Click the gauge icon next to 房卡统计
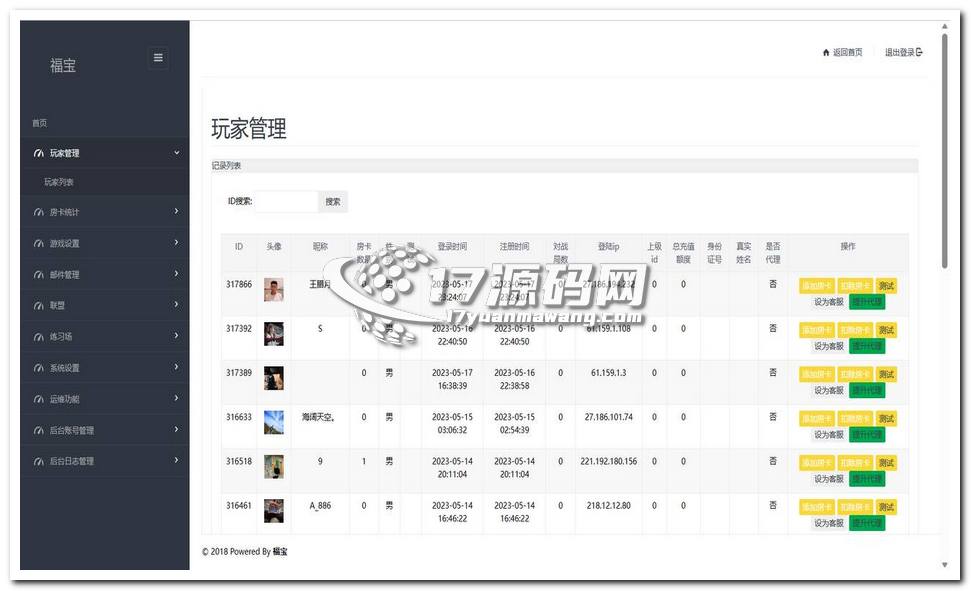971x591 pixels. click(39, 213)
